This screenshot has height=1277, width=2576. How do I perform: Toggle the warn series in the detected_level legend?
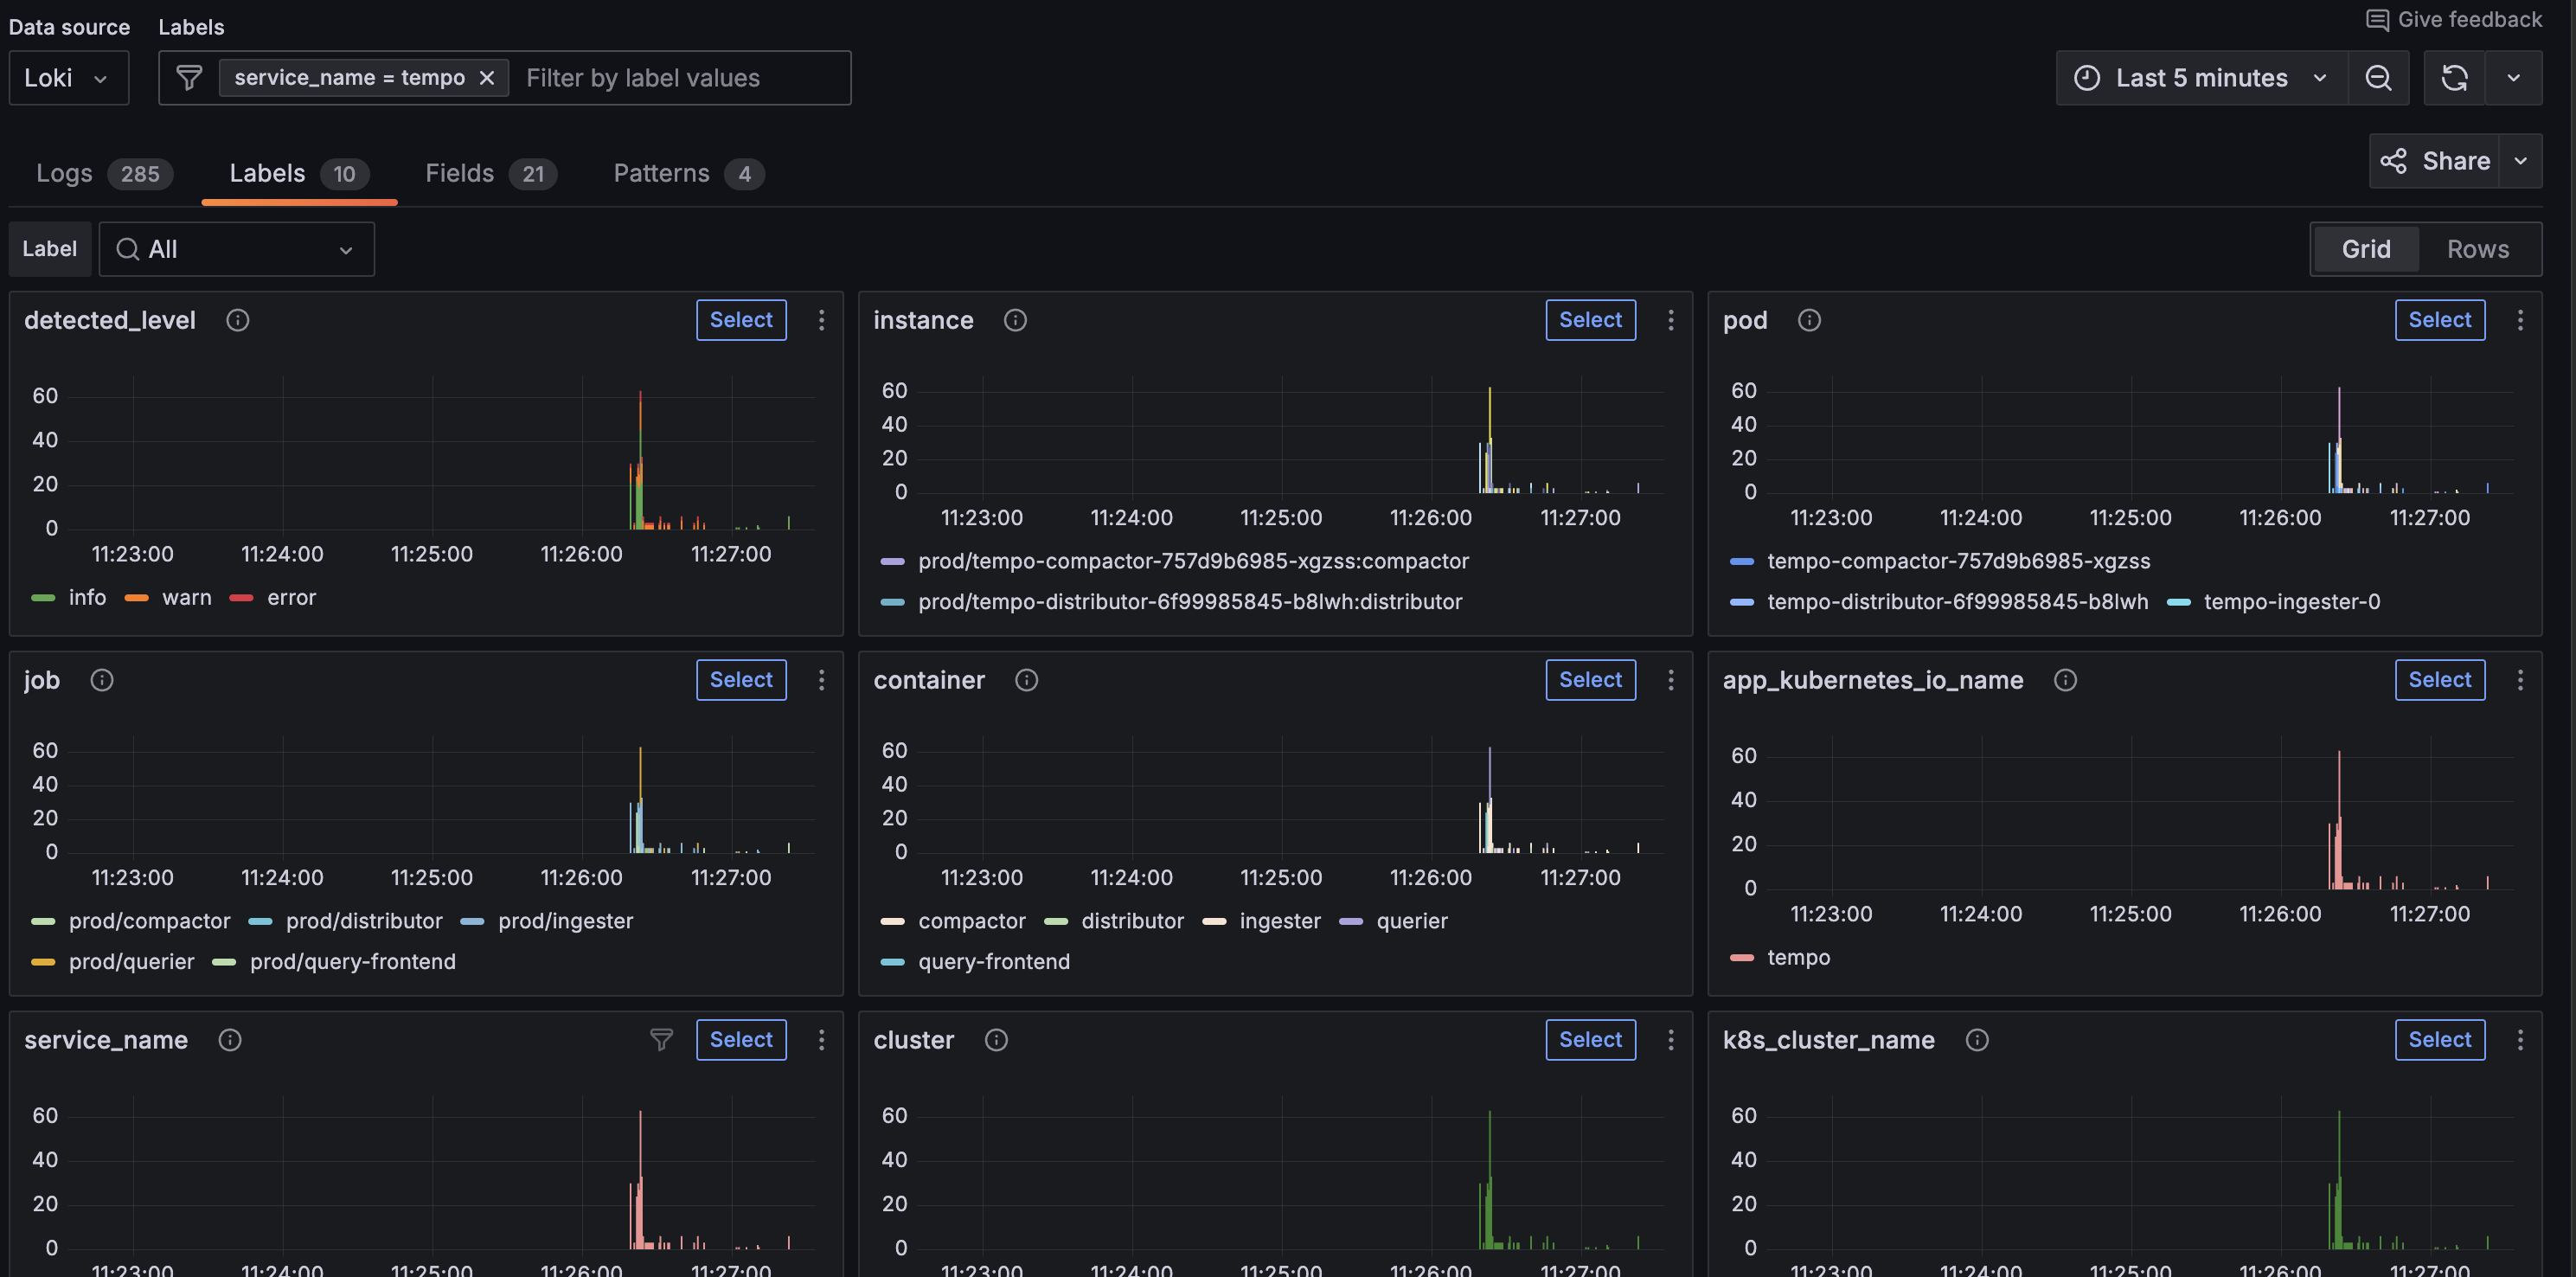[x=186, y=597]
